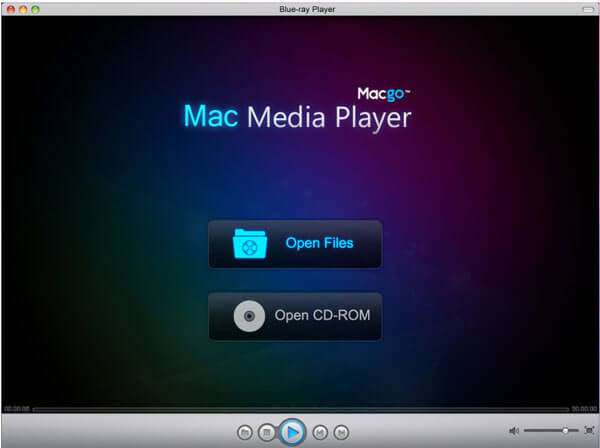
Task: Mute audio via the speaker icon
Action: coord(514,431)
